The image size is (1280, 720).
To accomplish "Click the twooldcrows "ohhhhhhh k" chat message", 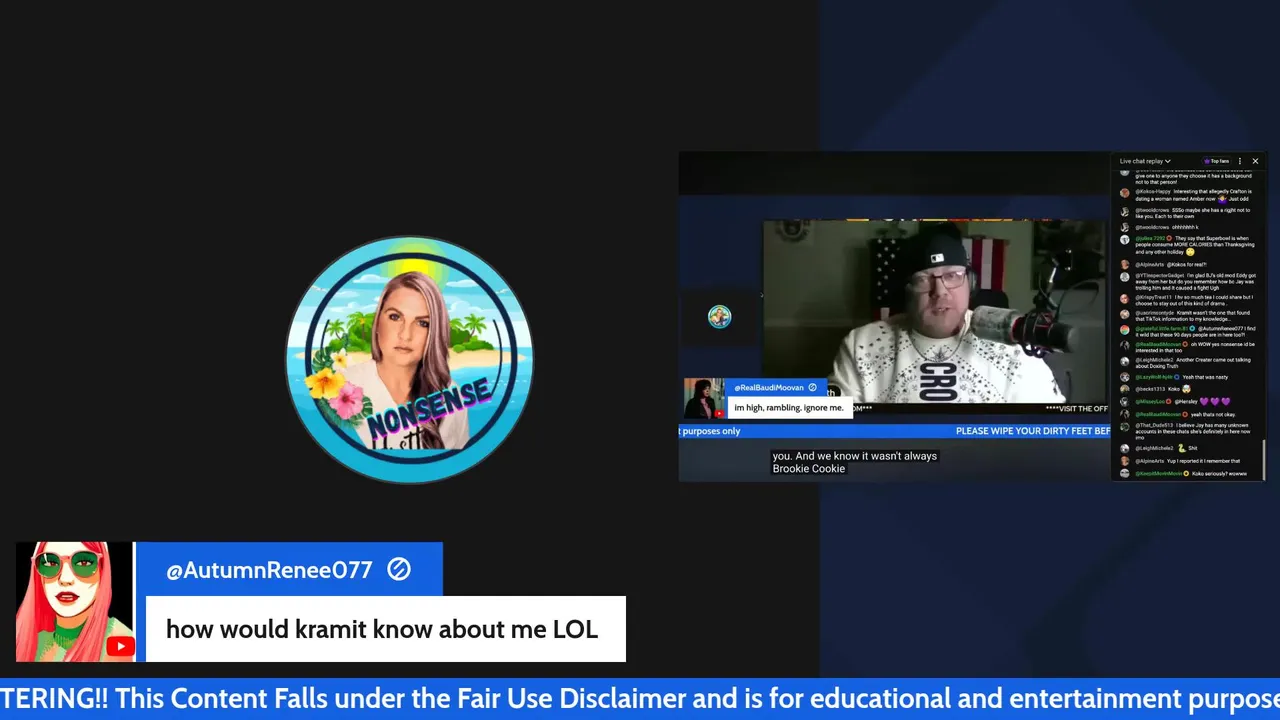I will 1166,227.
